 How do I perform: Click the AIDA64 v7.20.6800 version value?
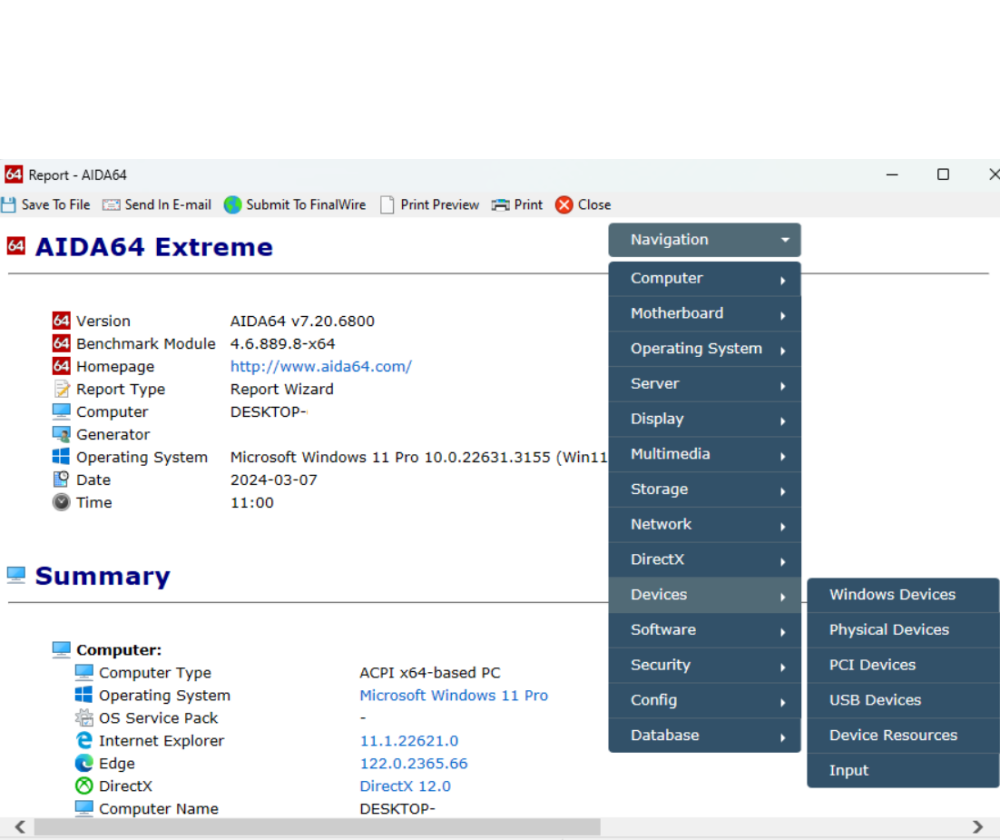(302, 321)
